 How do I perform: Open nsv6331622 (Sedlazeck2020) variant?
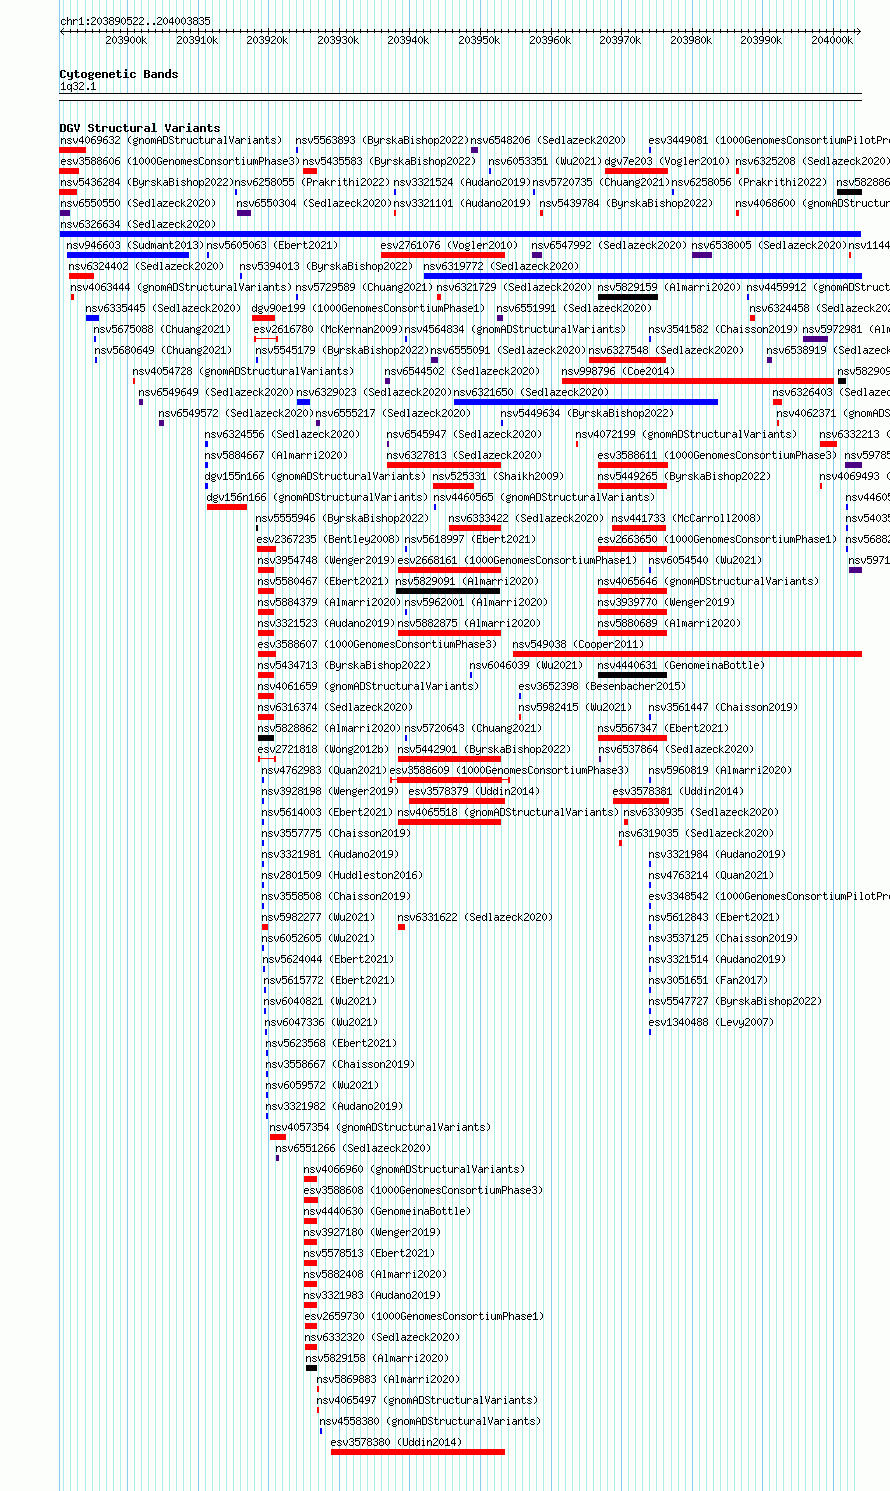coord(475,917)
